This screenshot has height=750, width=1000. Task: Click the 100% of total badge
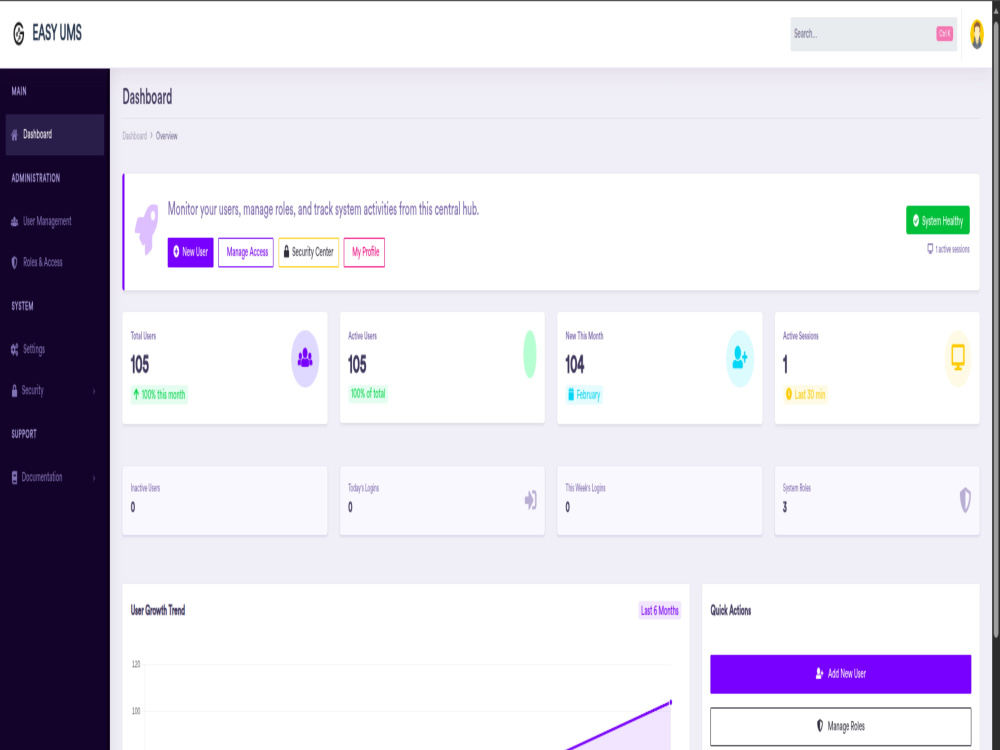point(368,393)
